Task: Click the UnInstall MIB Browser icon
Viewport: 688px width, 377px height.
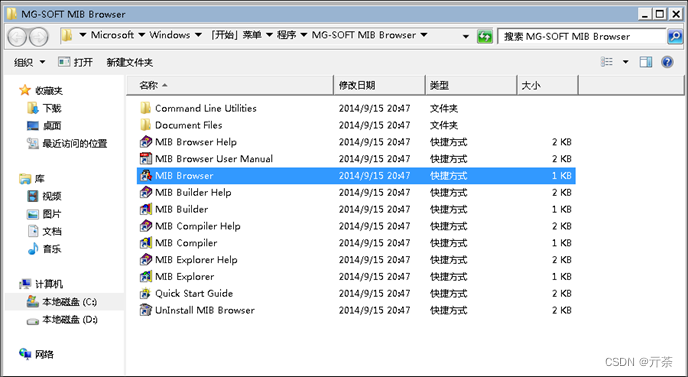Action: pyautogui.click(x=145, y=310)
